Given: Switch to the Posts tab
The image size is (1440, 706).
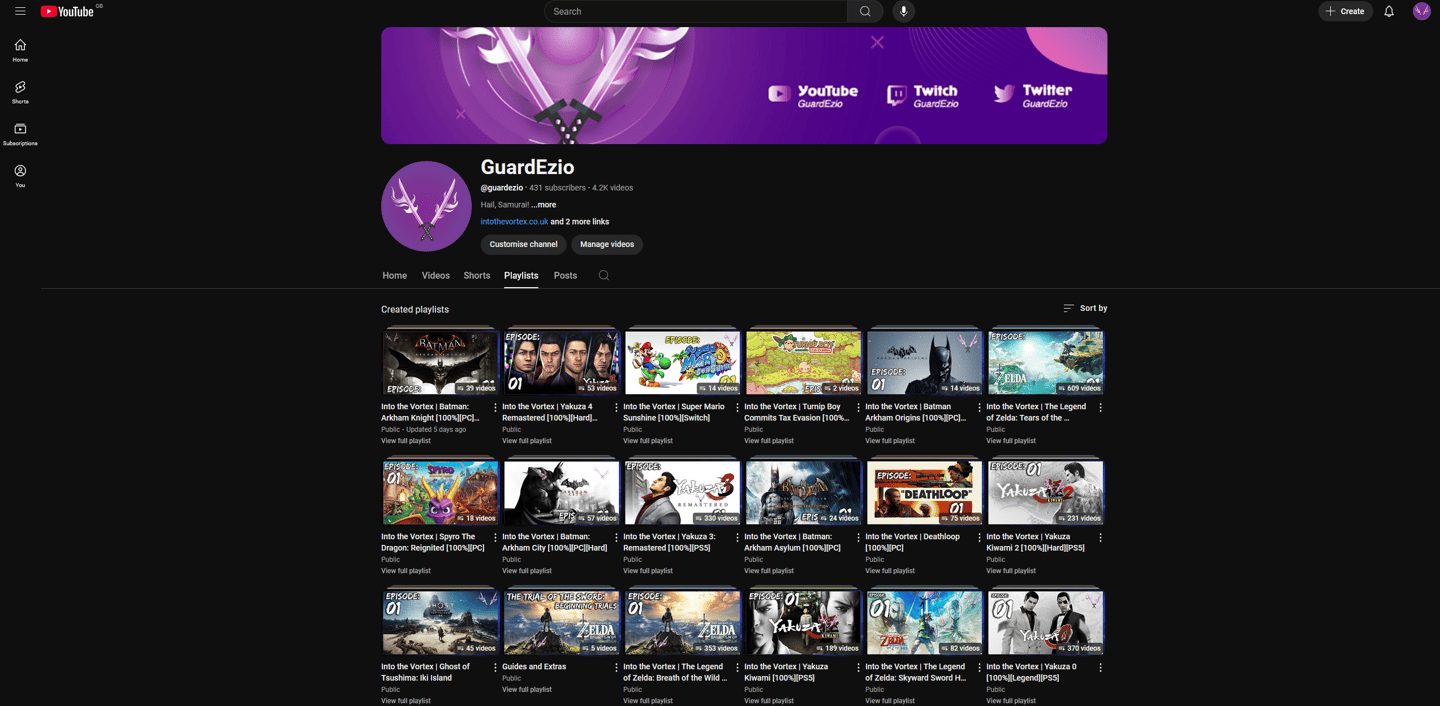Looking at the screenshot, I should pyautogui.click(x=565, y=275).
